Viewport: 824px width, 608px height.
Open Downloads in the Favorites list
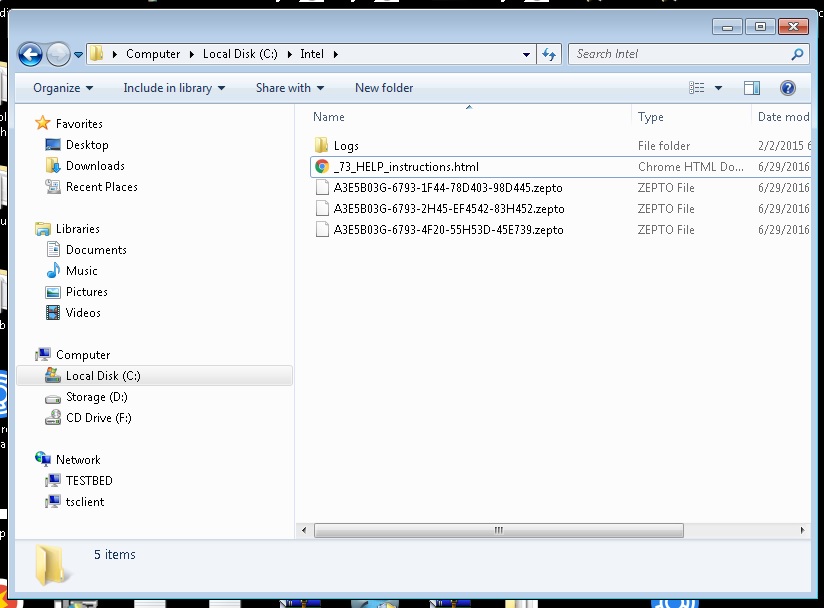coord(95,166)
